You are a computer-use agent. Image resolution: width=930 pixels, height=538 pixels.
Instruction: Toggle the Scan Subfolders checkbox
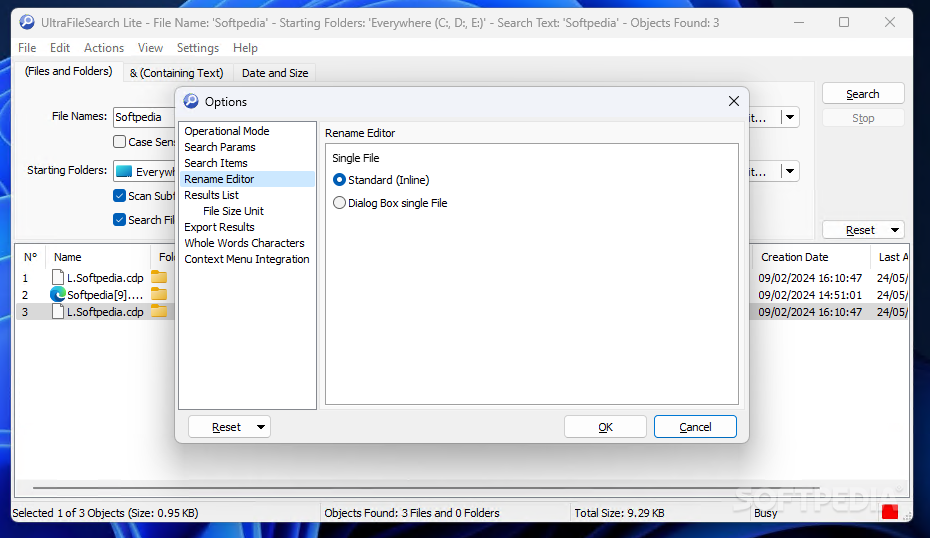coord(119,196)
